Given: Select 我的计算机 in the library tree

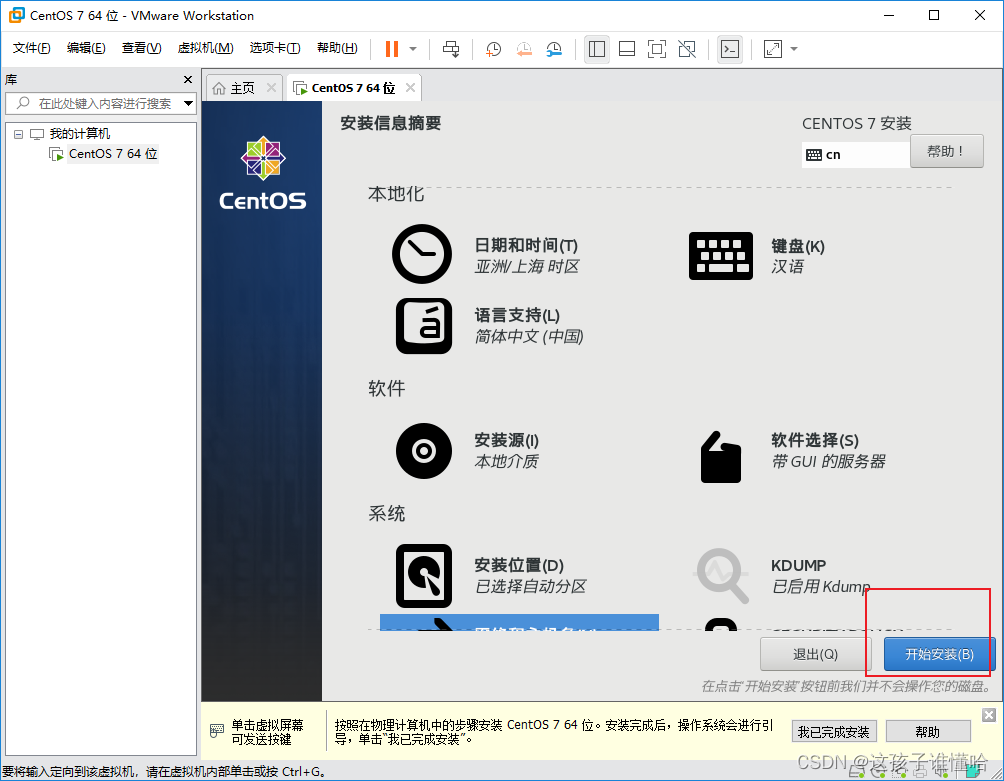Looking at the screenshot, I should (x=79, y=134).
